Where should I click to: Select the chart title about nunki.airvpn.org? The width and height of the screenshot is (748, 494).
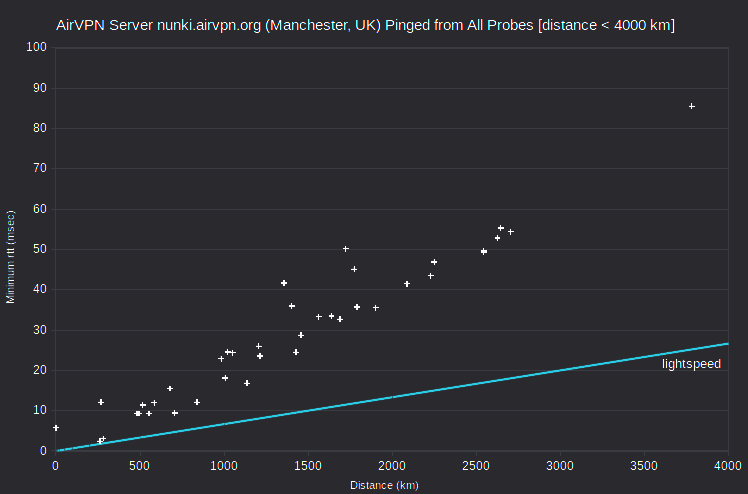[365, 25]
